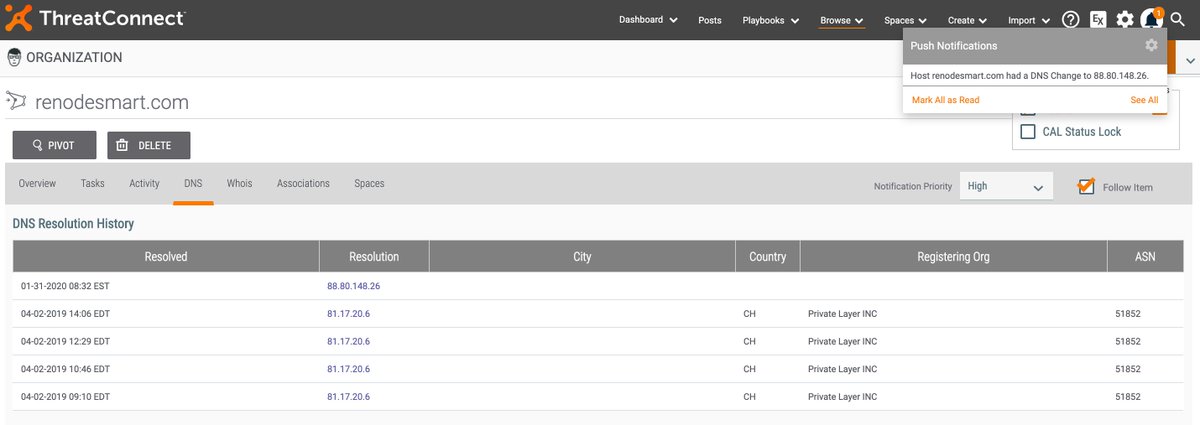Open the Posts menu
The height and width of the screenshot is (425, 1200).
tap(710, 20)
